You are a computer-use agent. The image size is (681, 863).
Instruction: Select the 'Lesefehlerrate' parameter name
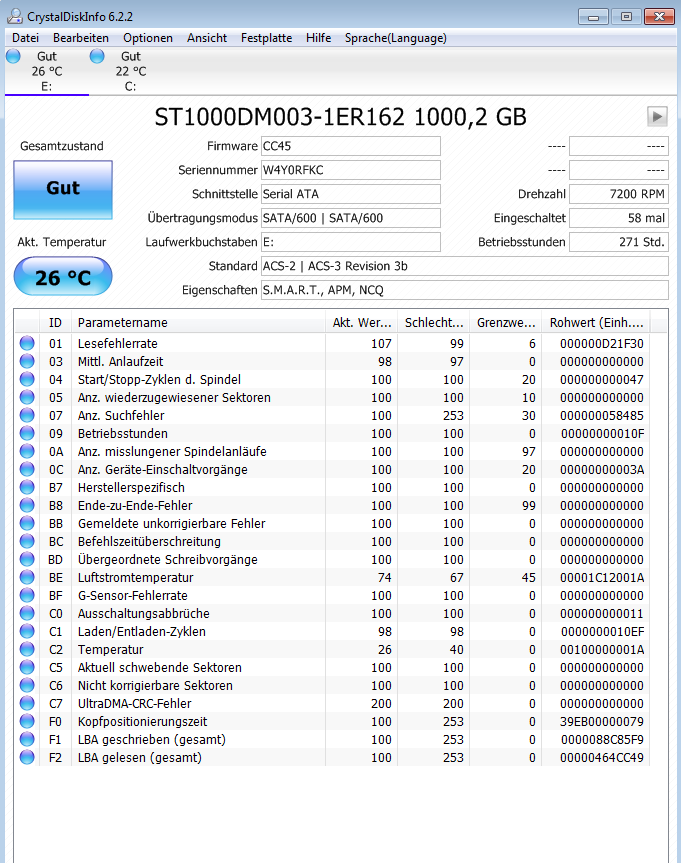118,343
